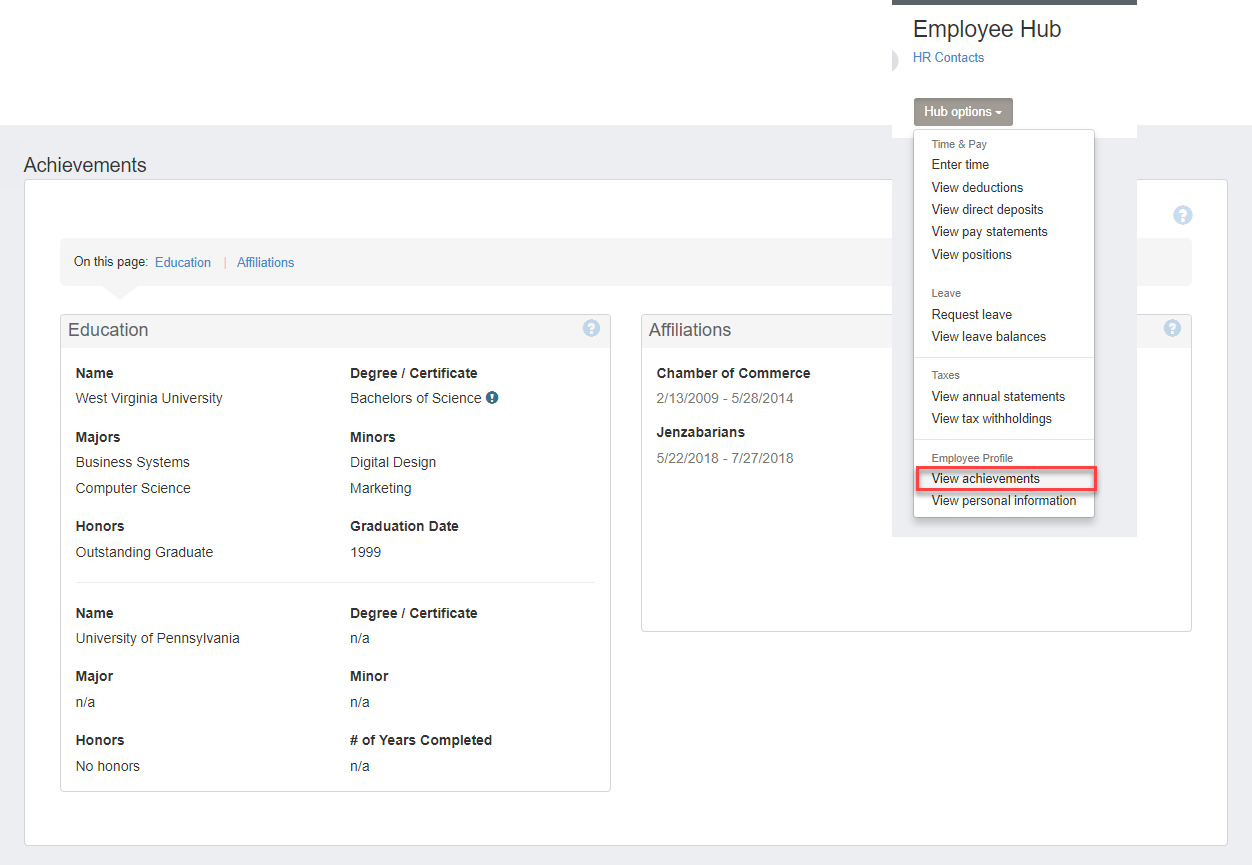The image size is (1252, 865).
Task: Open View personal information
Action: (1003, 500)
